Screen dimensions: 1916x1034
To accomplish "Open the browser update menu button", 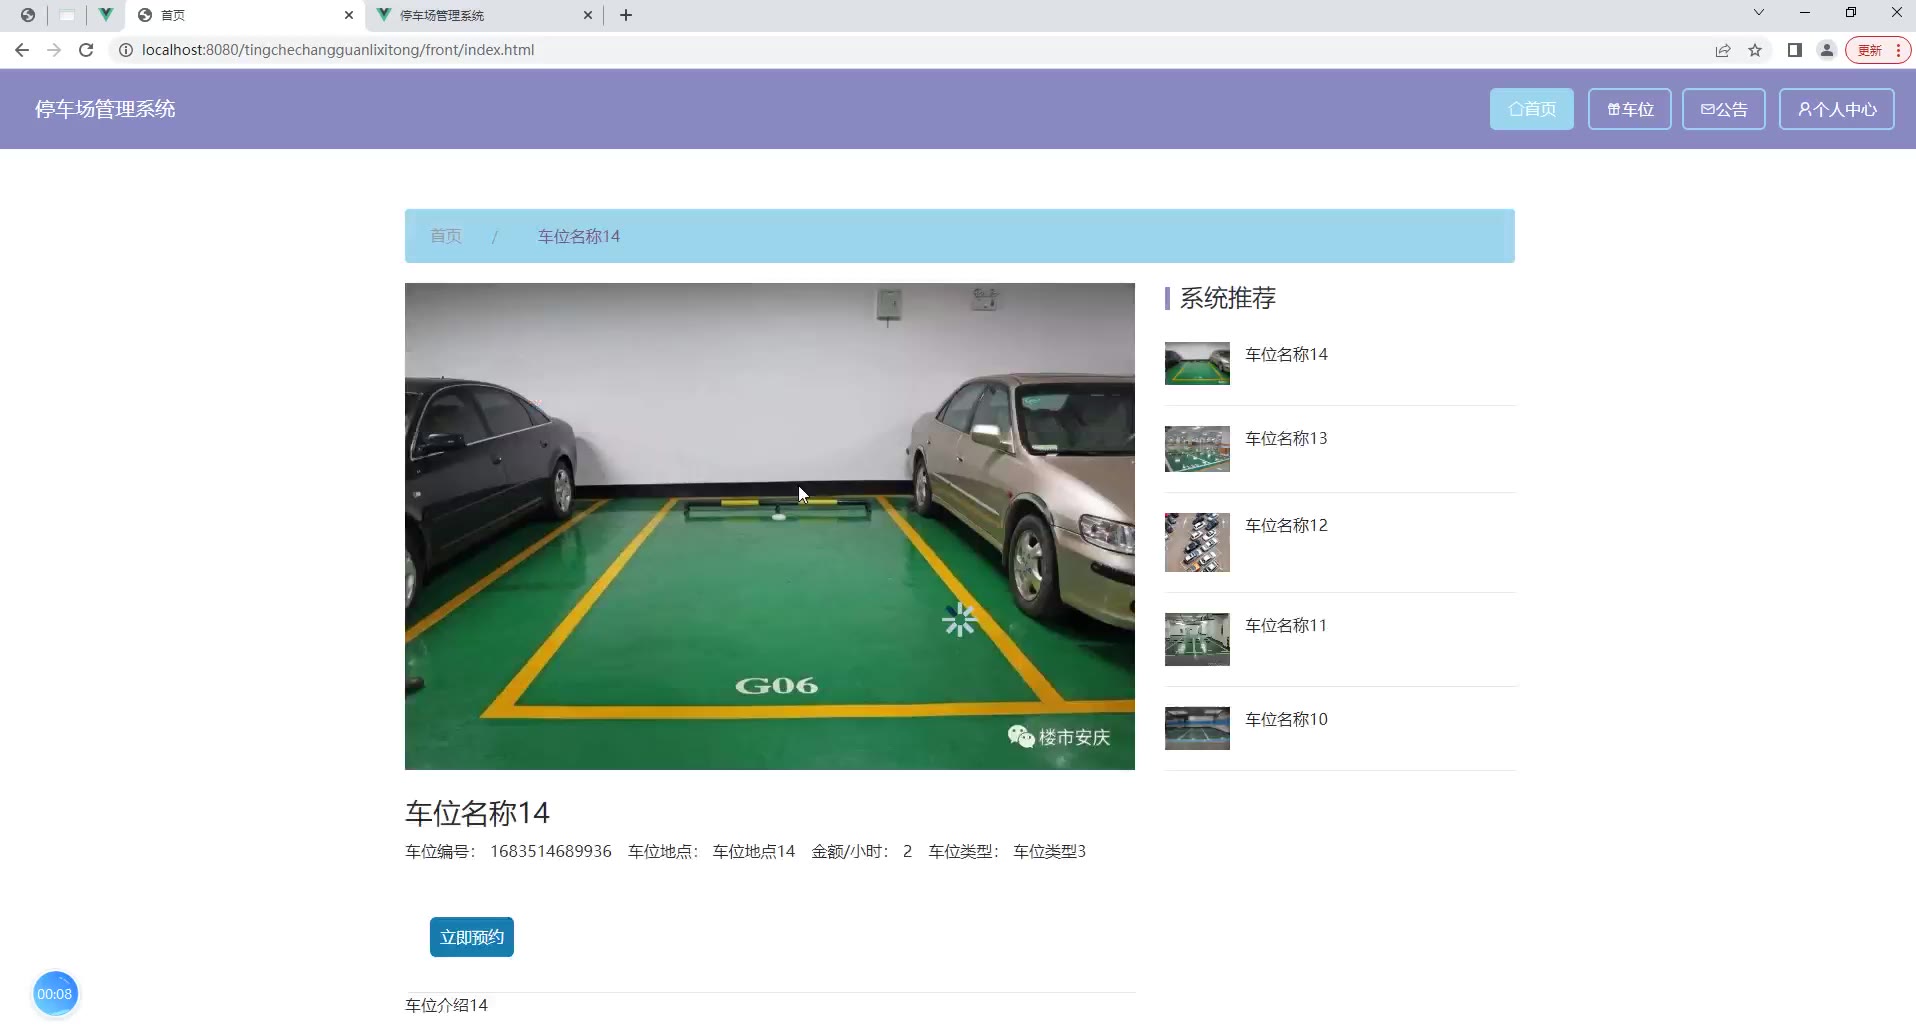I will tap(1877, 50).
